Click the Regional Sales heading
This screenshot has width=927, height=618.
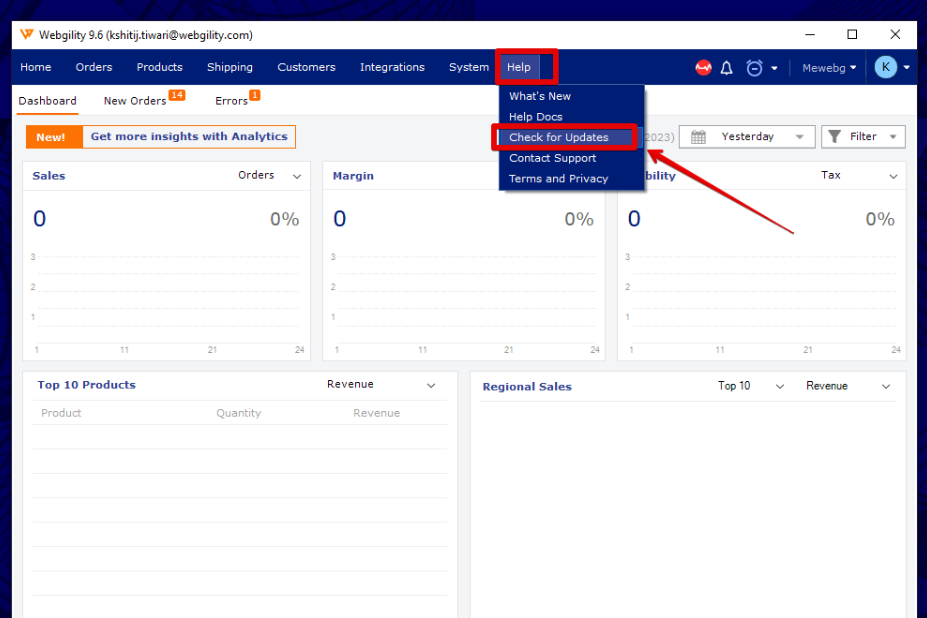(527, 387)
